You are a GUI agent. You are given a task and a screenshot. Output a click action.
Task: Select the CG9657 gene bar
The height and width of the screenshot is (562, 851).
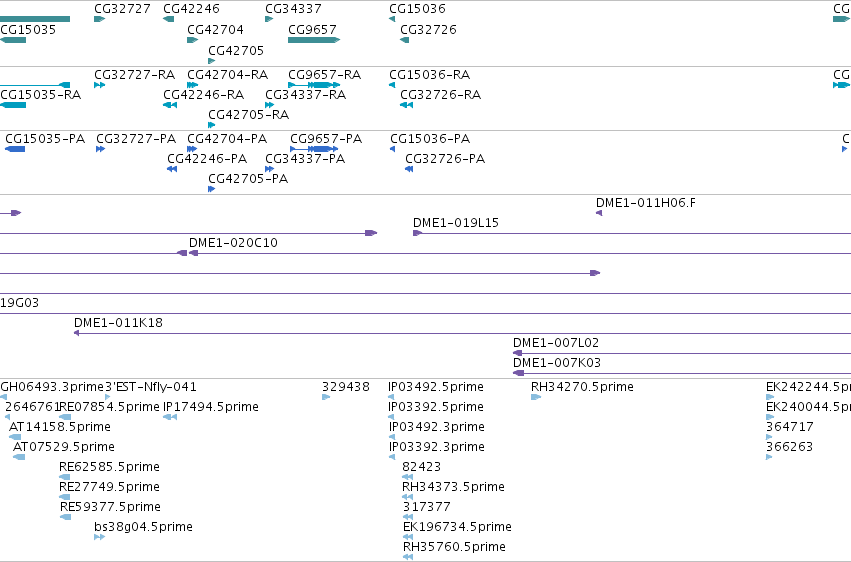pos(314,40)
